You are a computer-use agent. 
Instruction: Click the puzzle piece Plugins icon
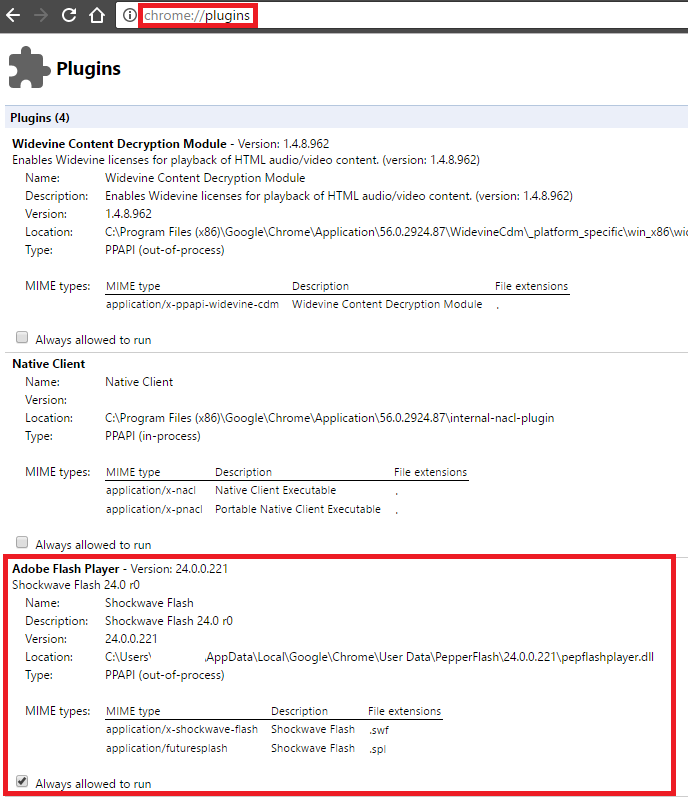29,67
